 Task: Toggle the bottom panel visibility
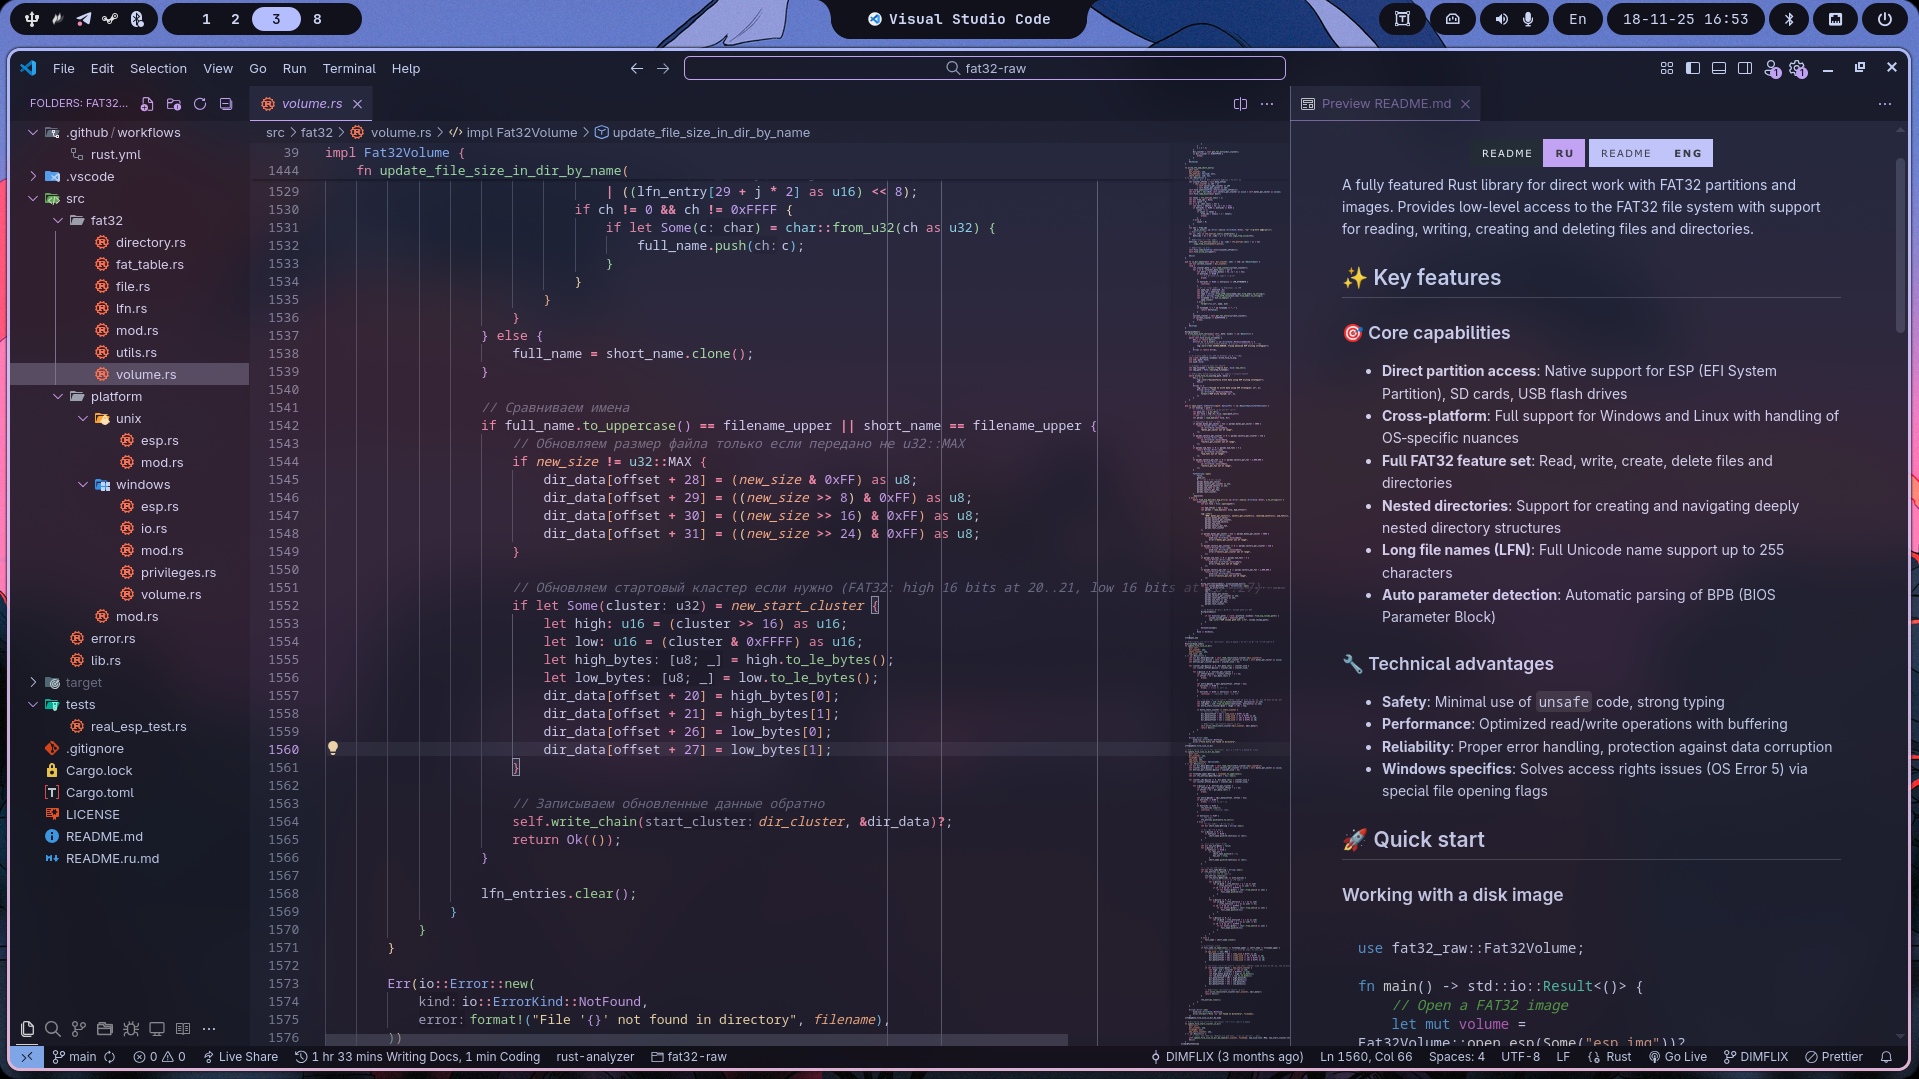(1718, 68)
